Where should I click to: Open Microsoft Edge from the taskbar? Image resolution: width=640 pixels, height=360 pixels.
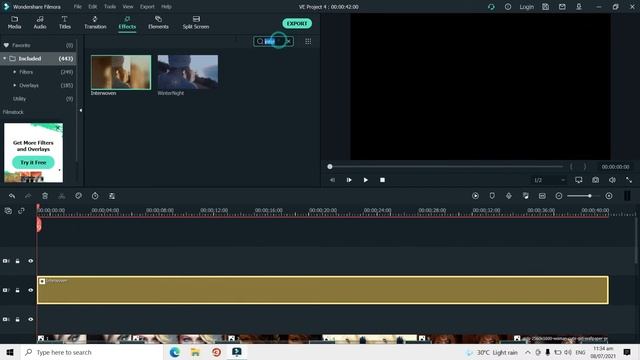click(175, 352)
